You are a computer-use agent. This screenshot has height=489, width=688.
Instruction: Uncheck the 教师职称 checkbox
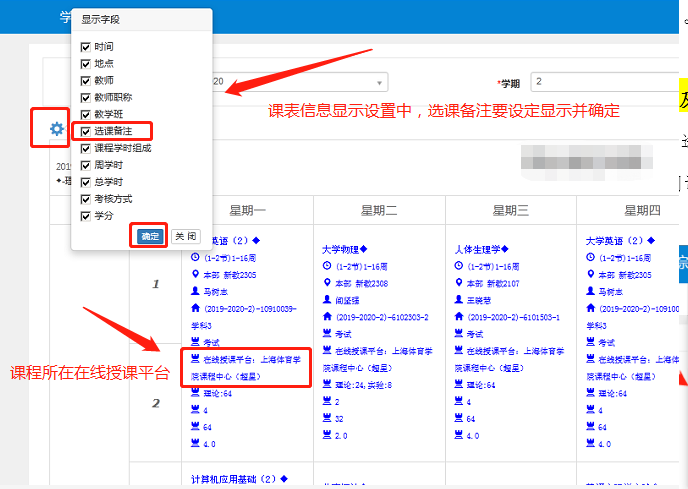pos(86,97)
